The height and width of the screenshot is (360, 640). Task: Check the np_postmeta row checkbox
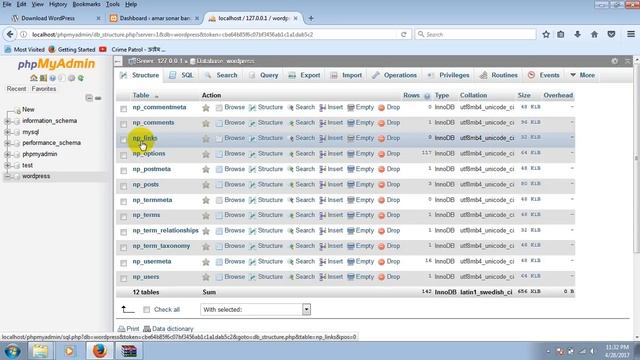point(124,170)
